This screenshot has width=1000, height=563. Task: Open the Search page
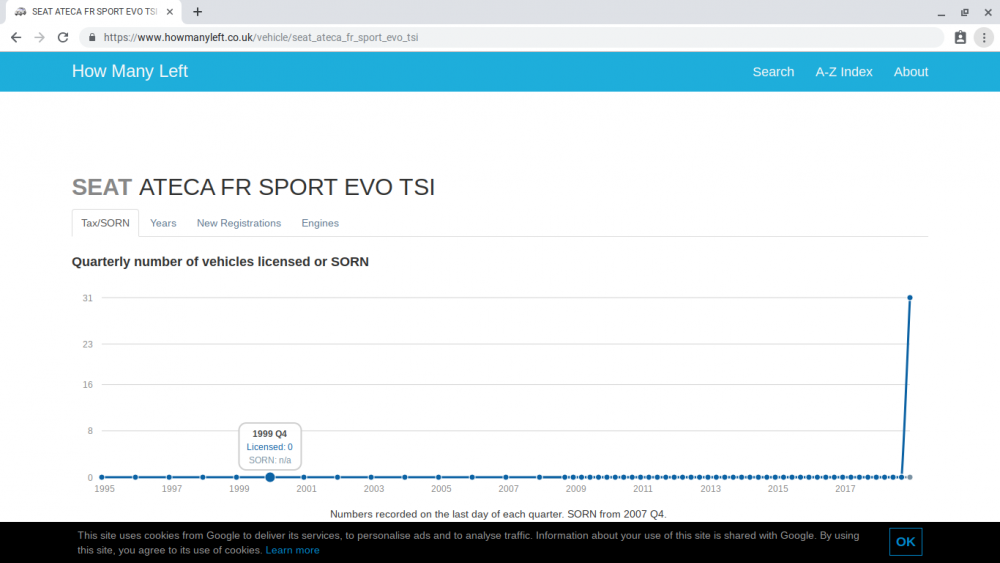point(773,72)
